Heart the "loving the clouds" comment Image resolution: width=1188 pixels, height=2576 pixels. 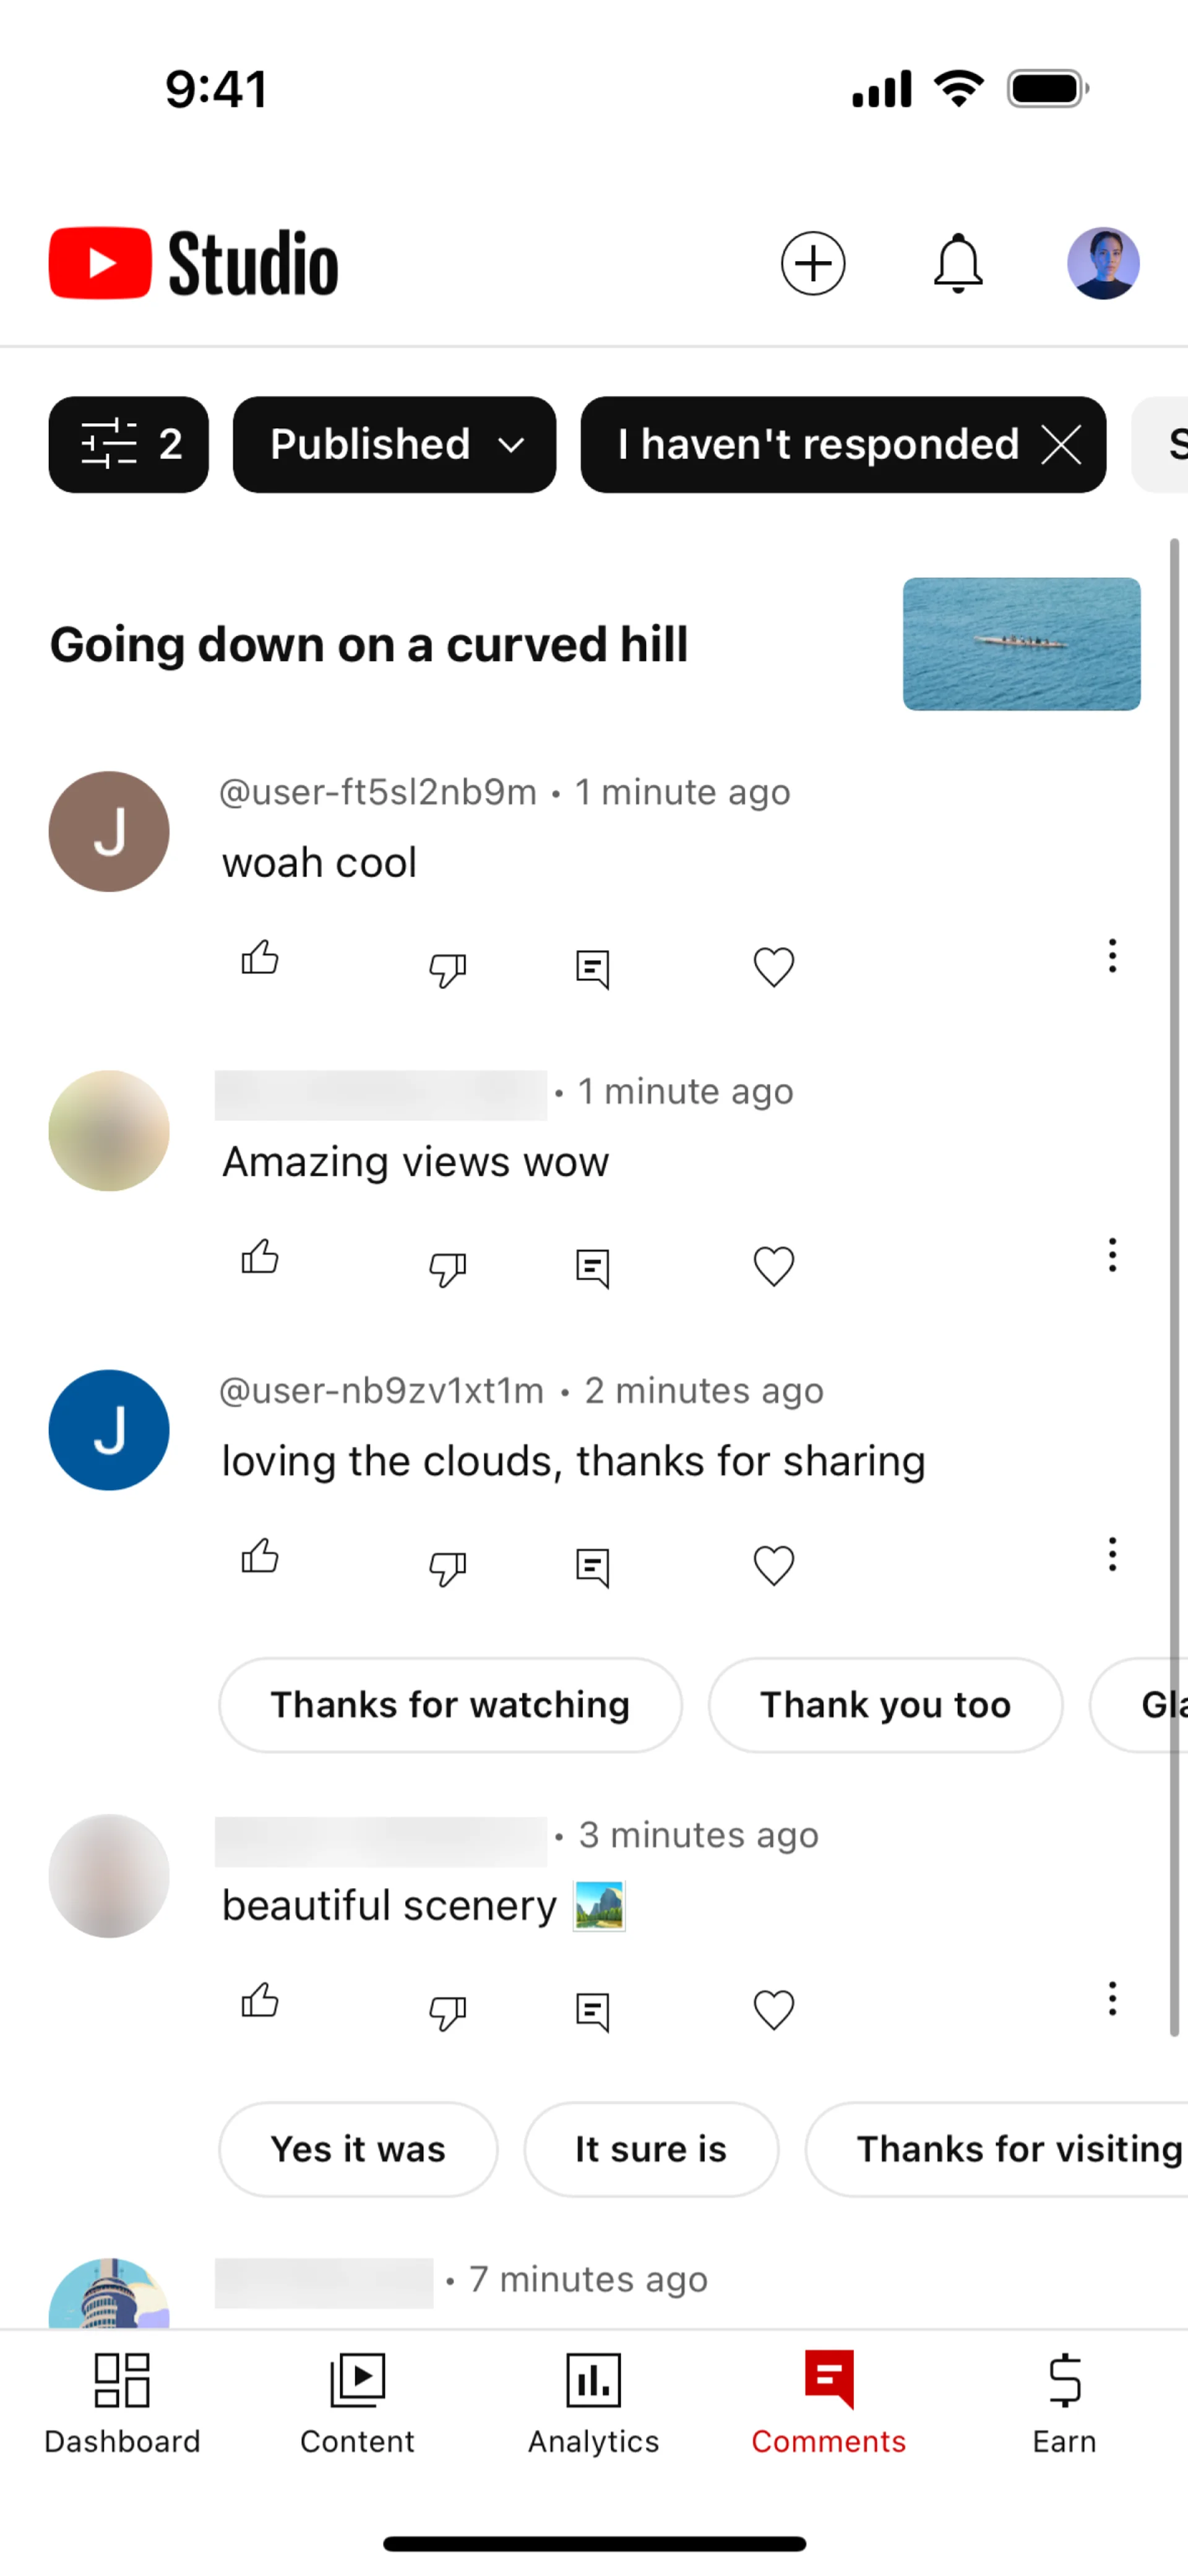[x=773, y=1565]
